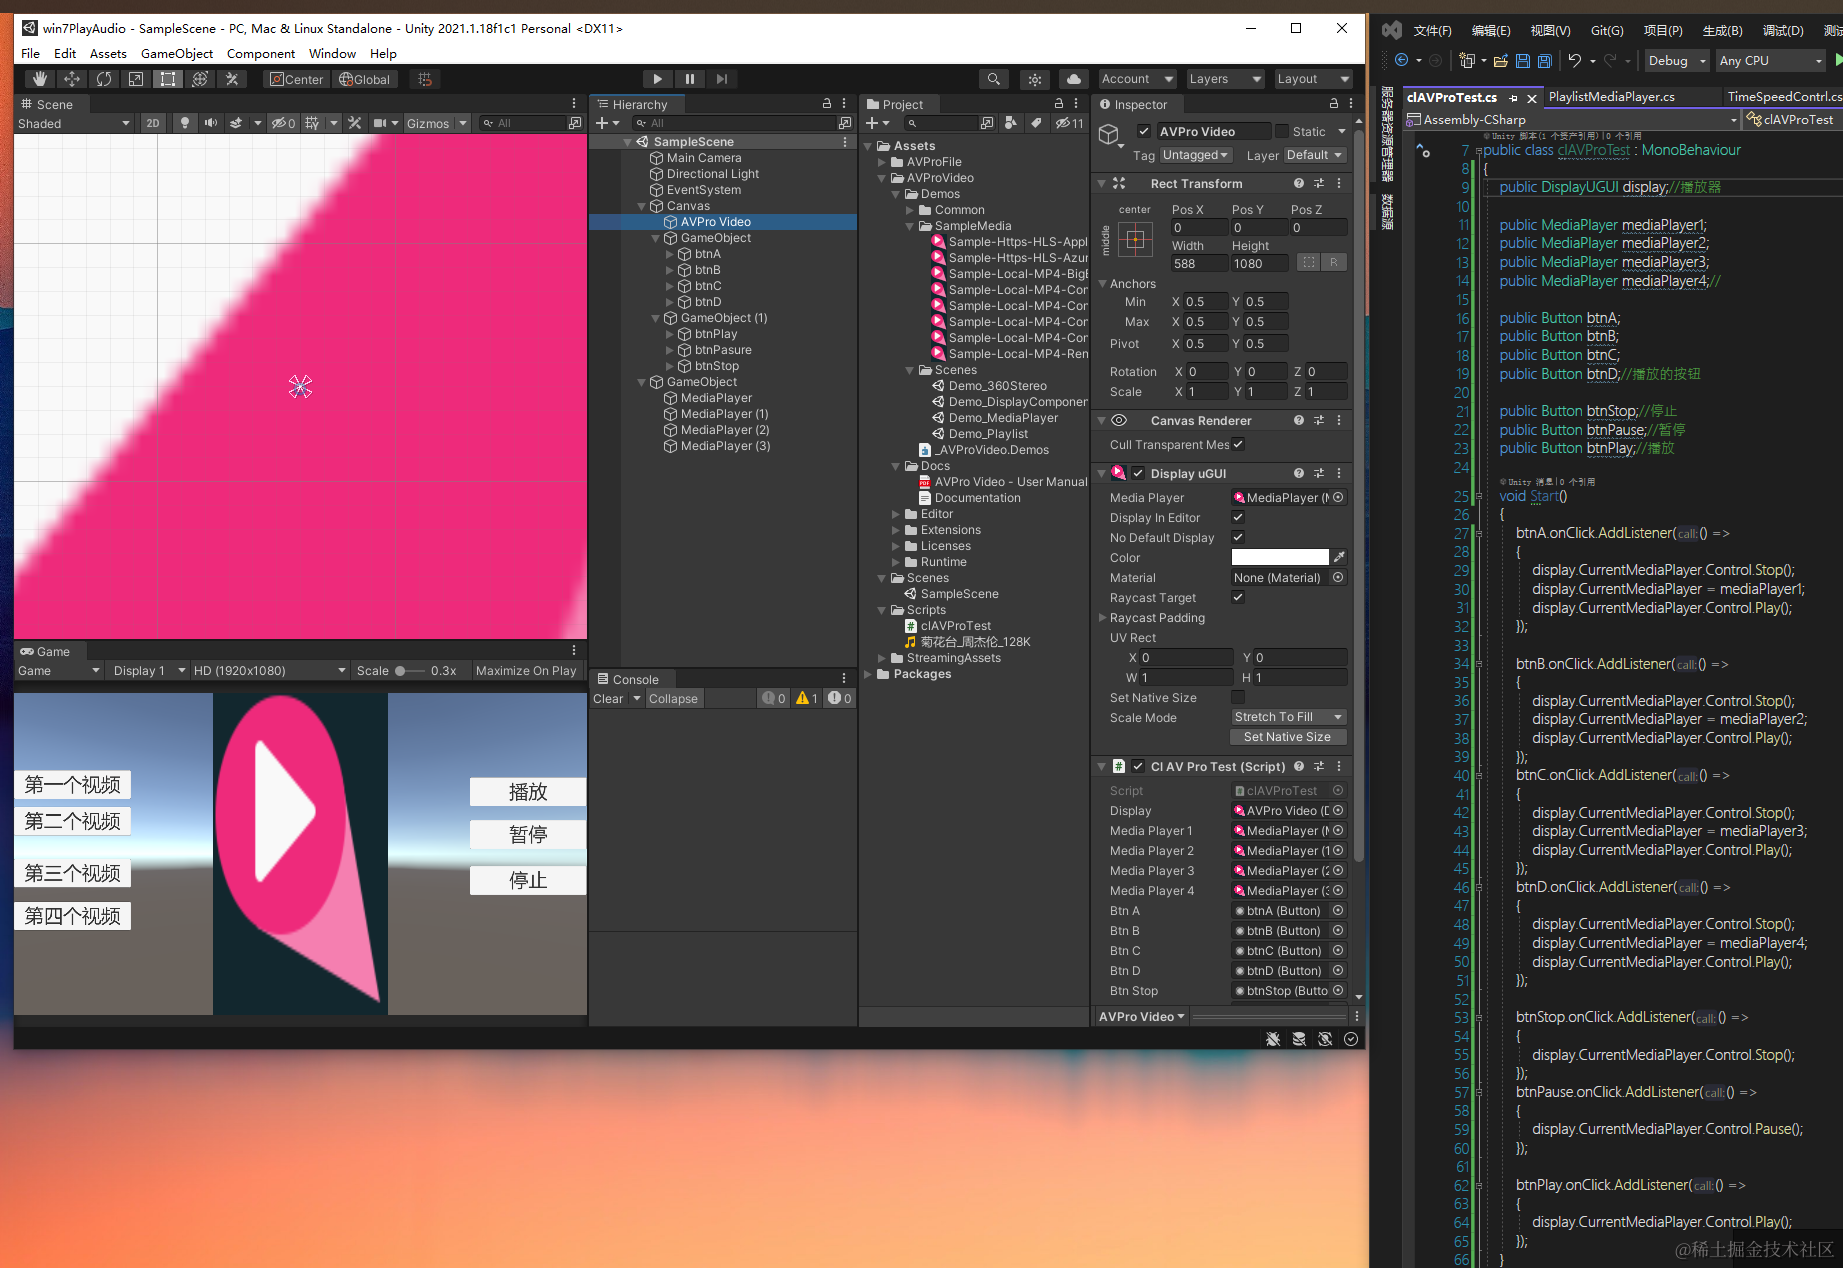Click the Clear console button
Image resolution: width=1843 pixels, height=1268 pixels.
tap(608, 698)
